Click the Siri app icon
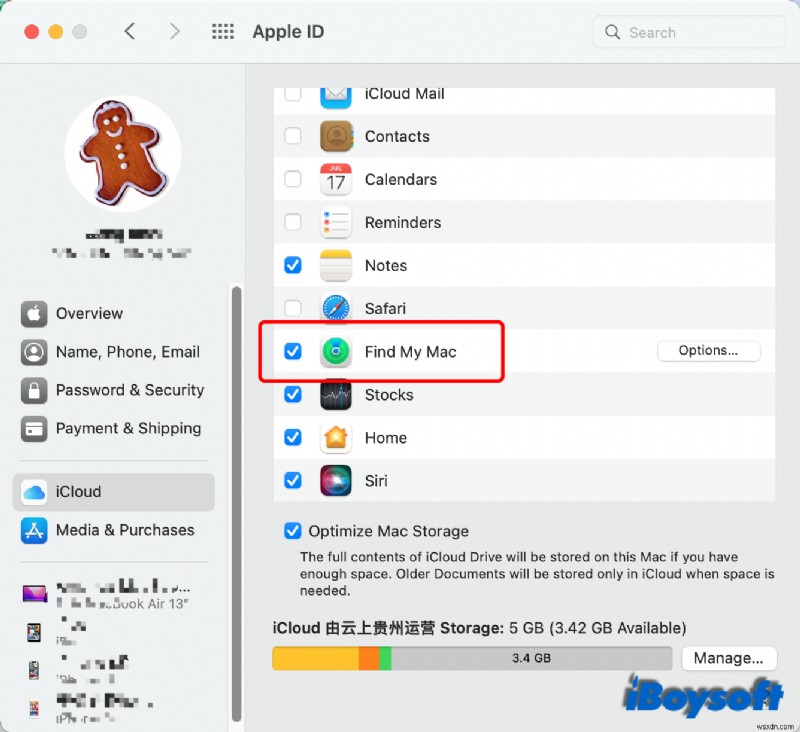800x732 pixels. click(x=335, y=480)
